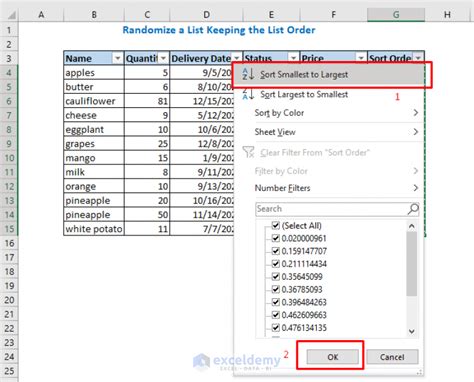Select the "milk" cell
Viewport: 474px width, 382px height.
(94, 172)
